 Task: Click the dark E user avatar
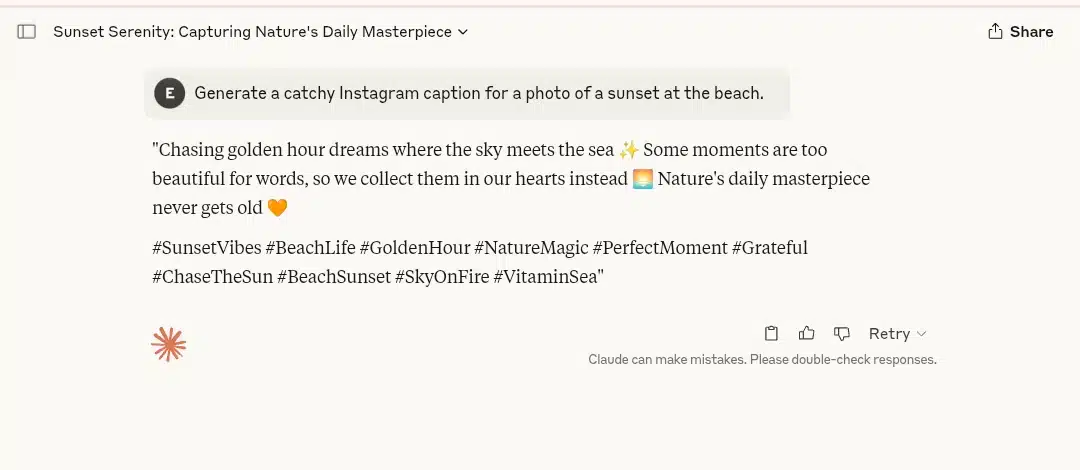[x=169, y=93]
